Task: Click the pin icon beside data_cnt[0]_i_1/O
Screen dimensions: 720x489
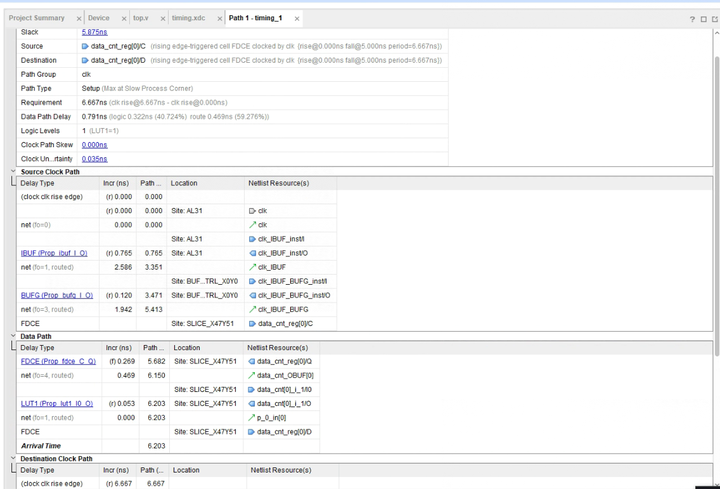Action: 251,404
